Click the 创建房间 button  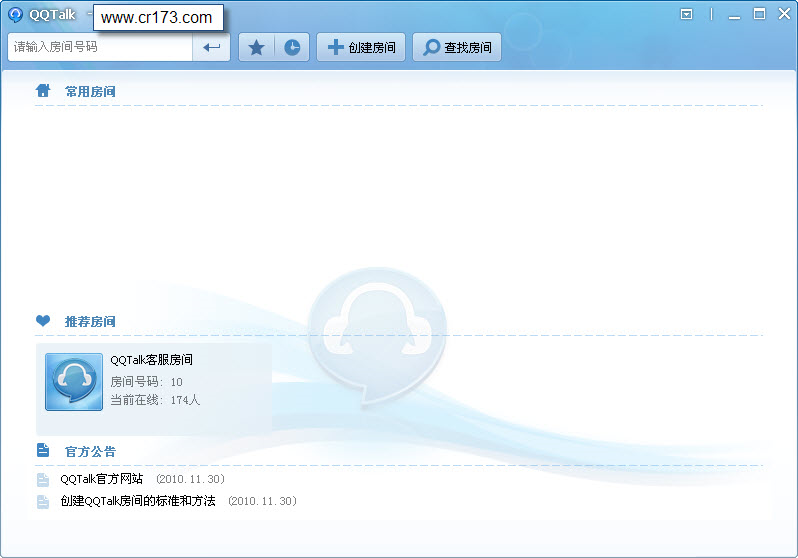361,47
